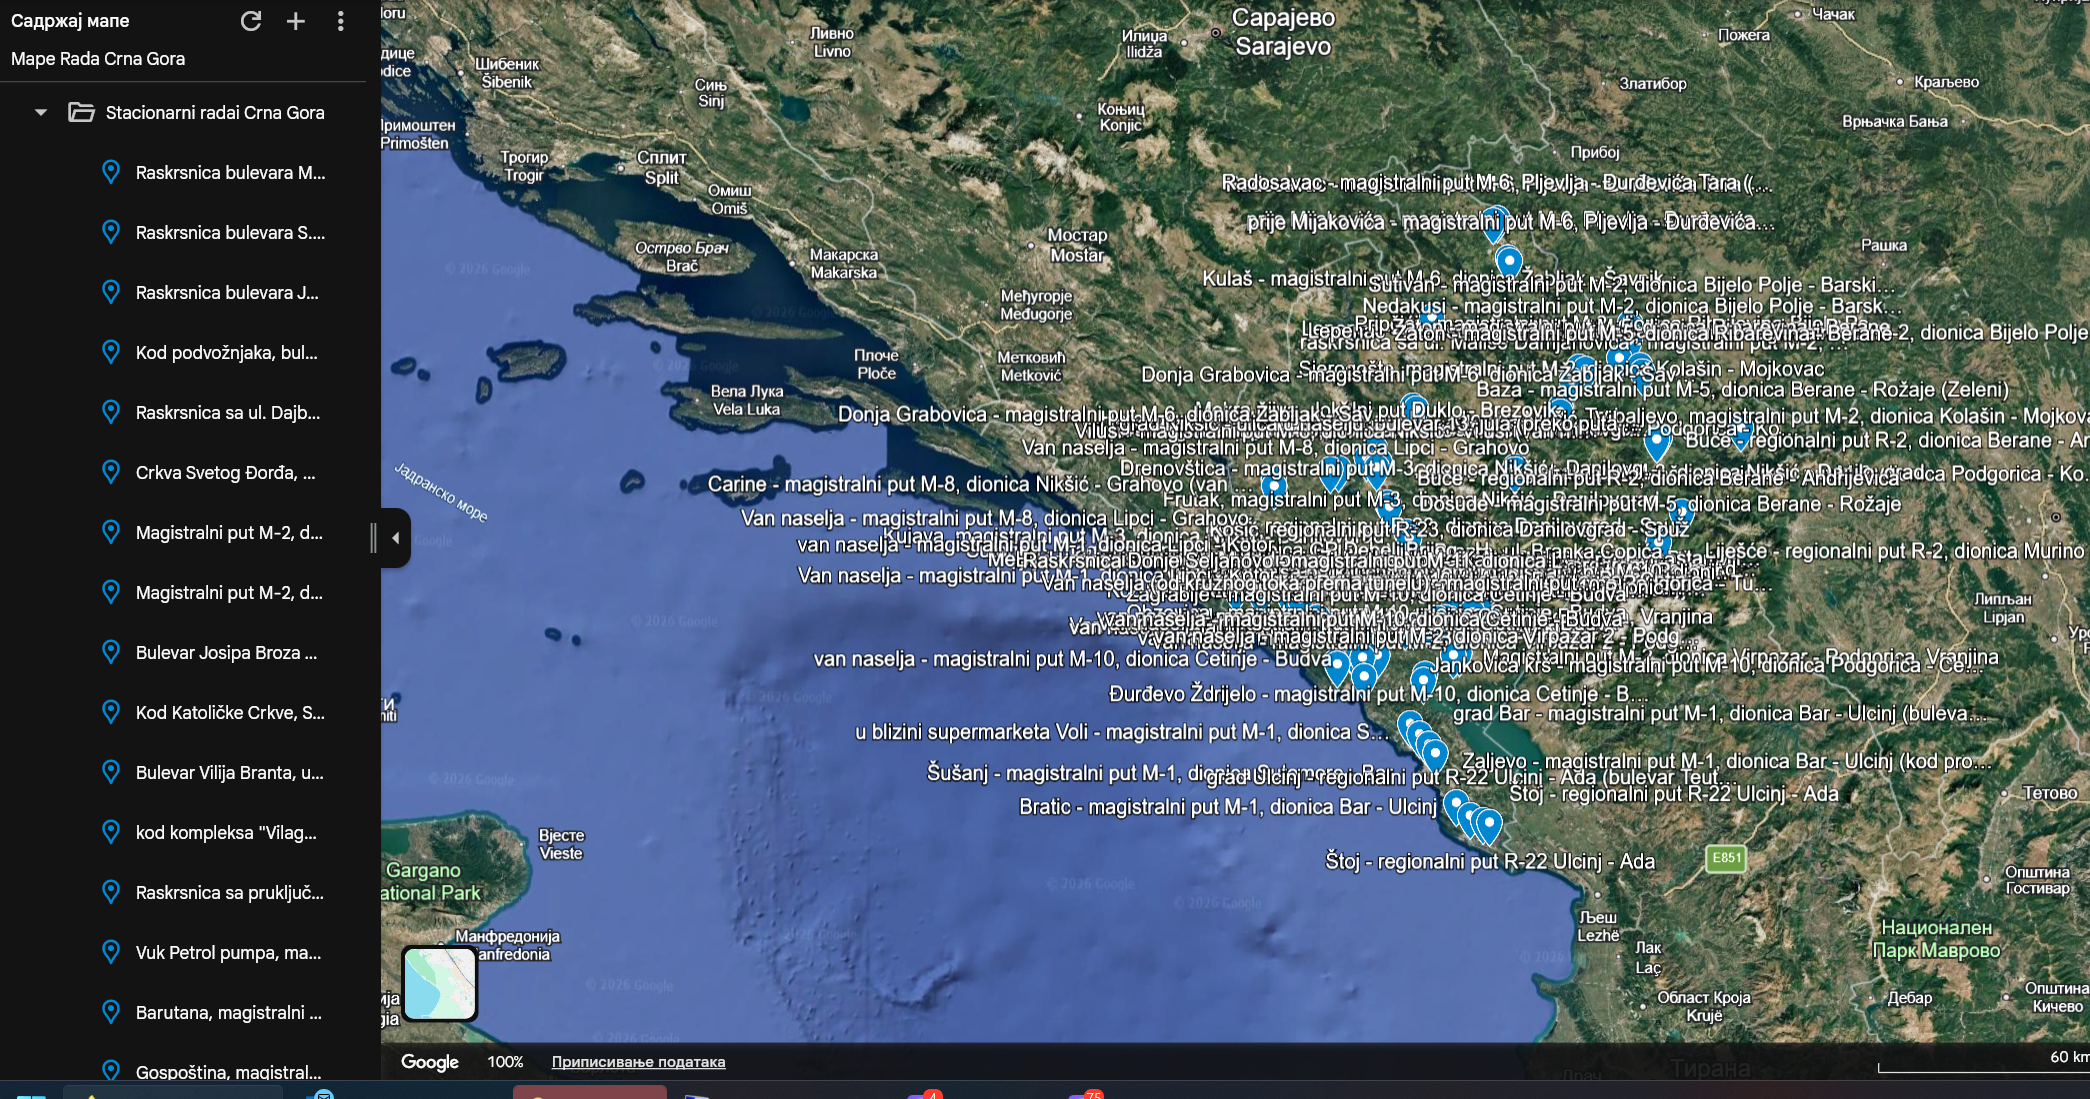Collapse the Stacionarni radai Crna Gora folder
Viewport: 2090px width, 1099px height.
[x=41, y=112]
